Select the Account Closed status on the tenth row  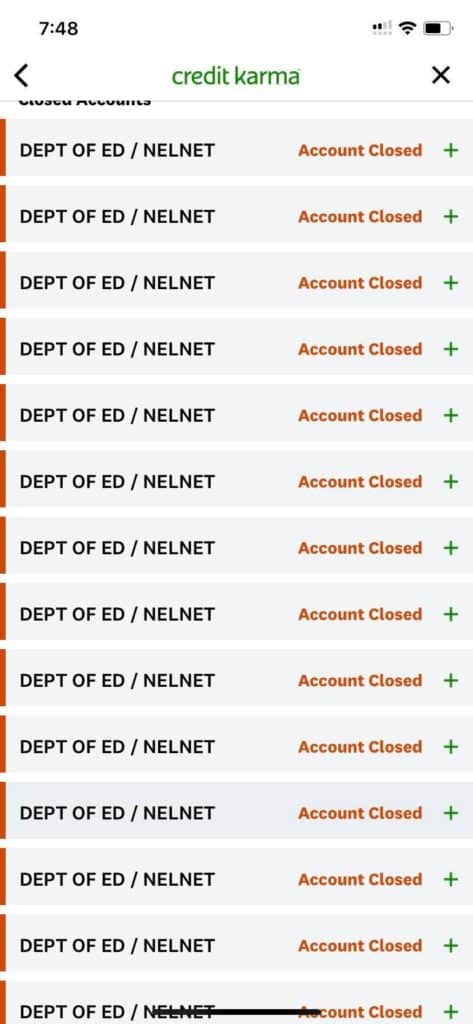(x=360, y=746)
